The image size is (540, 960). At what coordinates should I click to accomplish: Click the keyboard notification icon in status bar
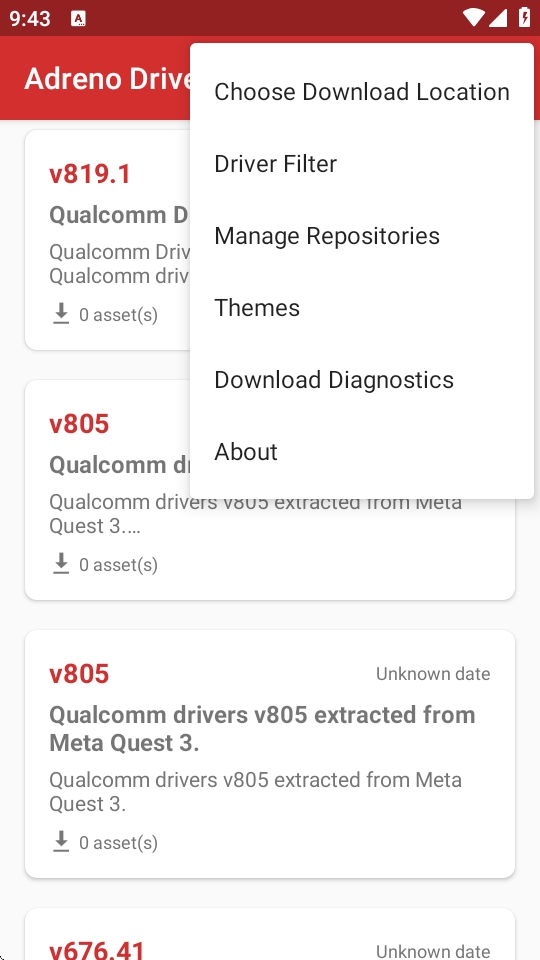(78, 18)
